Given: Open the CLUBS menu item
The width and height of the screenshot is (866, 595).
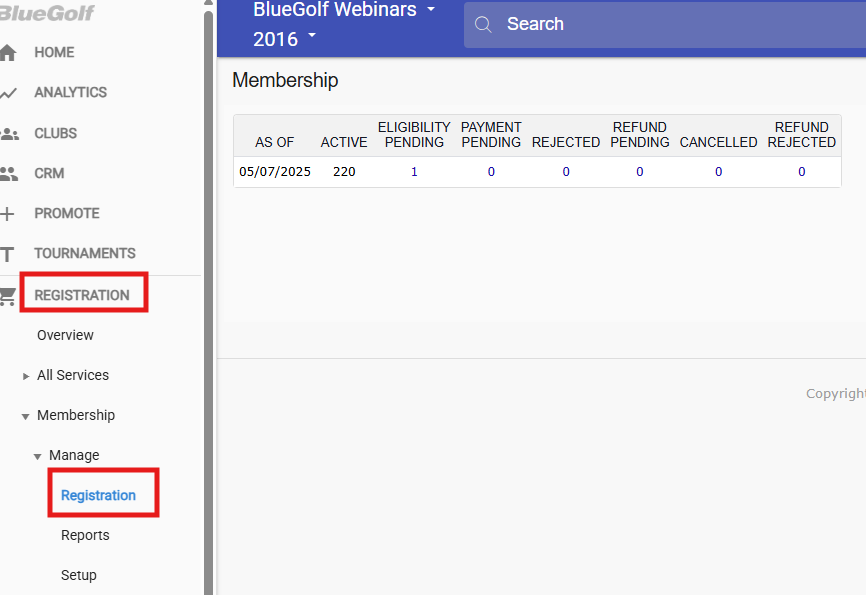Looking at the screenshot, I should pyautogui.click(x=55, y=133).
